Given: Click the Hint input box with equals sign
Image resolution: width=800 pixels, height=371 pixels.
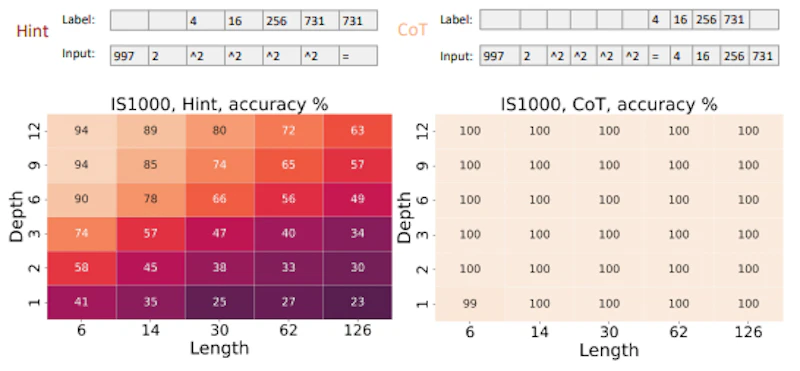Looking at the screenshot, I should coord(358,55).
